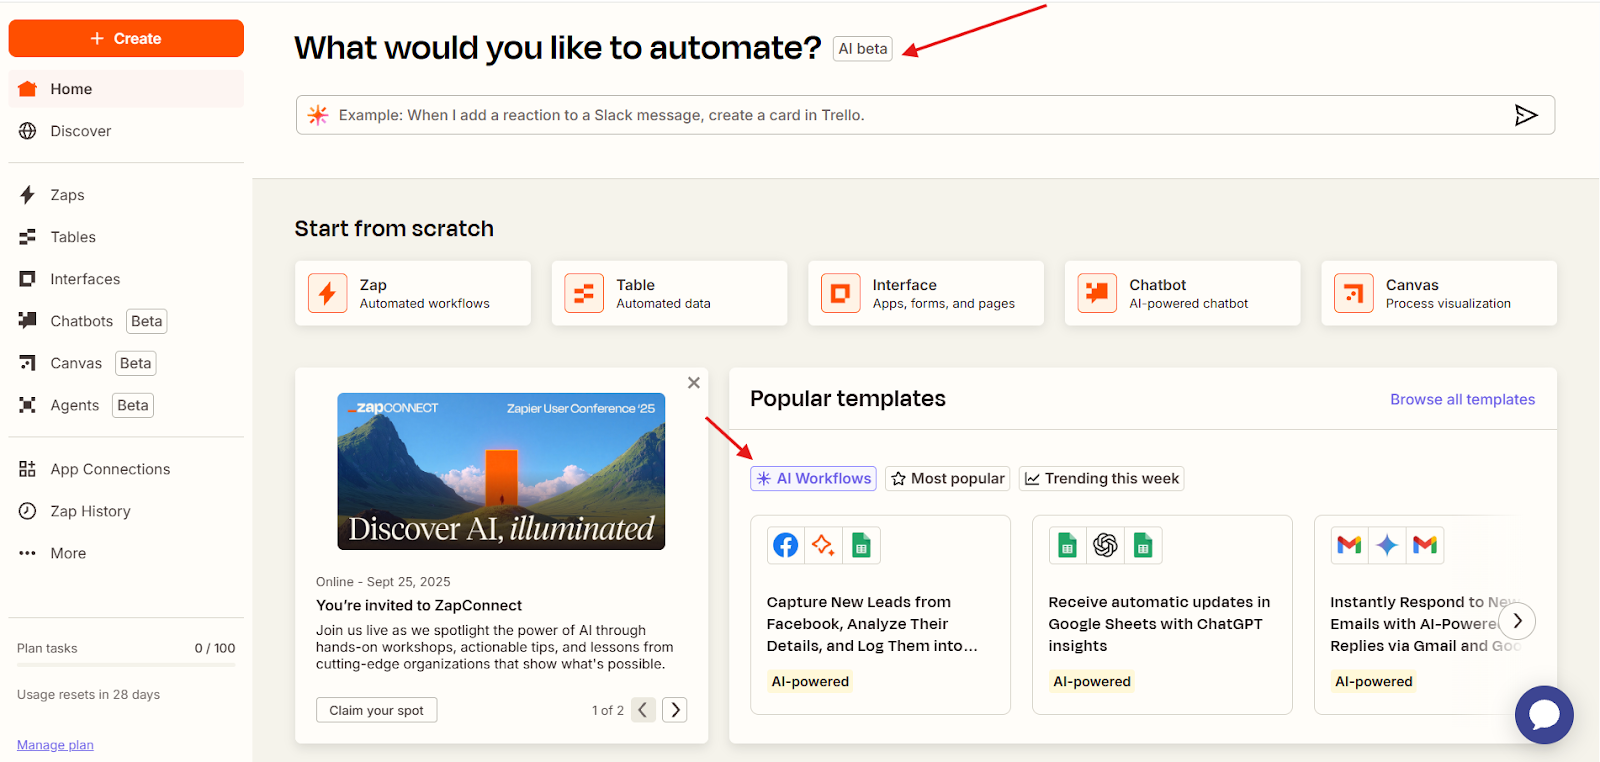
Task: Open the chat support bubble
Action: [1544, 715]
